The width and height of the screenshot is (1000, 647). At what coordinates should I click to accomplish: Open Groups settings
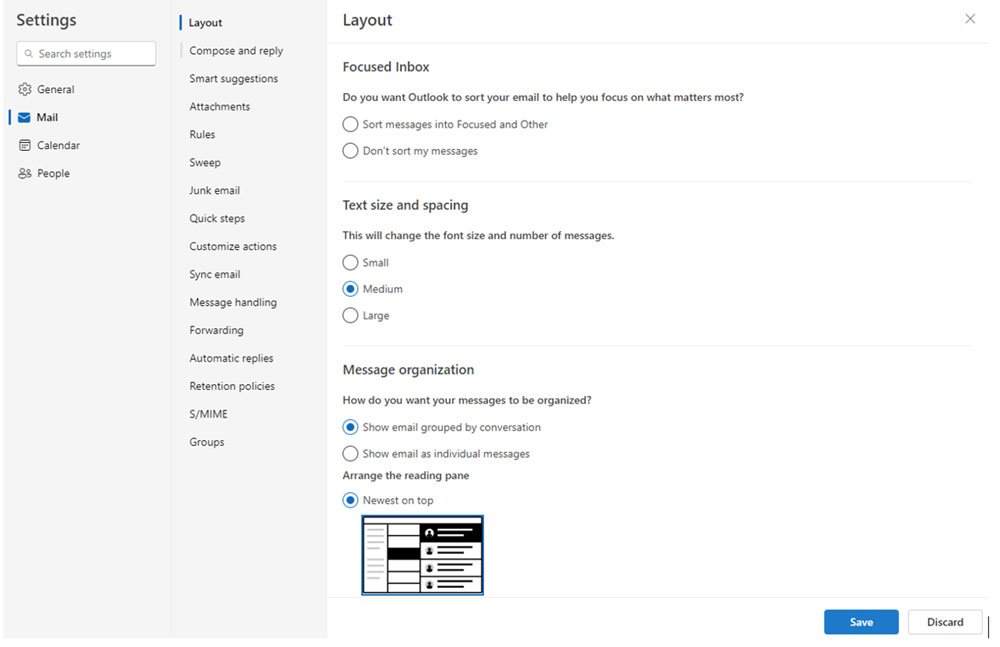click(x=207, y=442)
